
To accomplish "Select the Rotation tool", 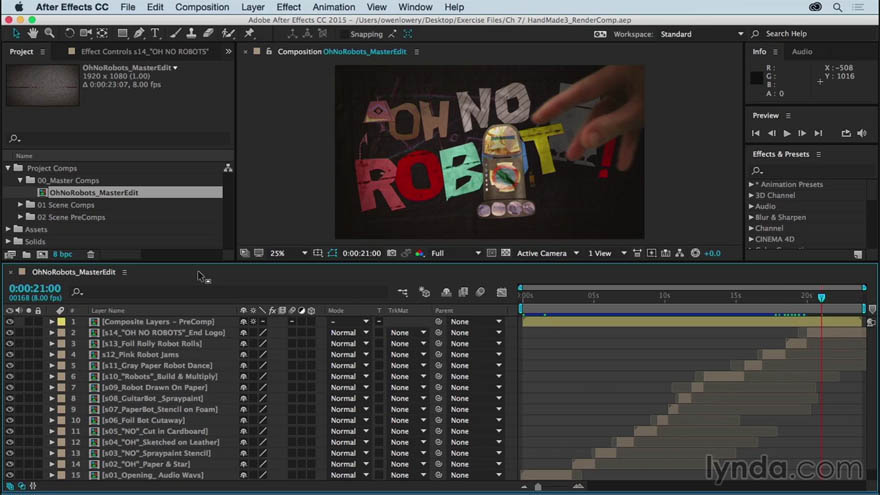I will 69,34.
